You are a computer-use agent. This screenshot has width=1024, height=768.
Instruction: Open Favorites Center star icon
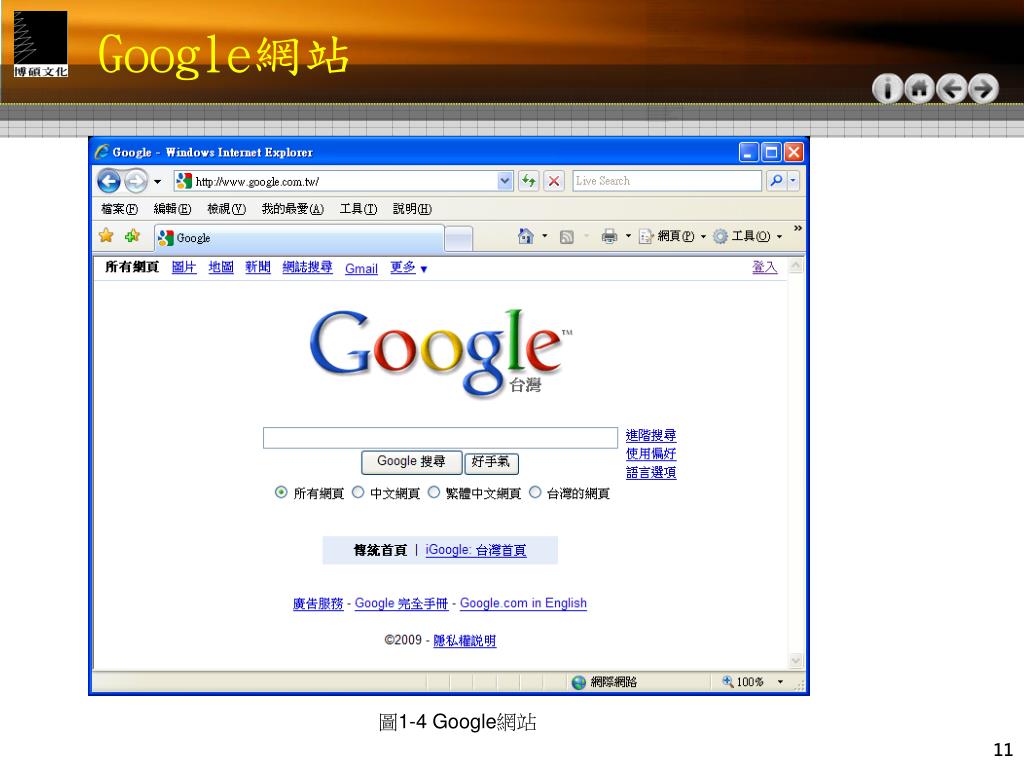pyautogui.click(x=106, y=236)
